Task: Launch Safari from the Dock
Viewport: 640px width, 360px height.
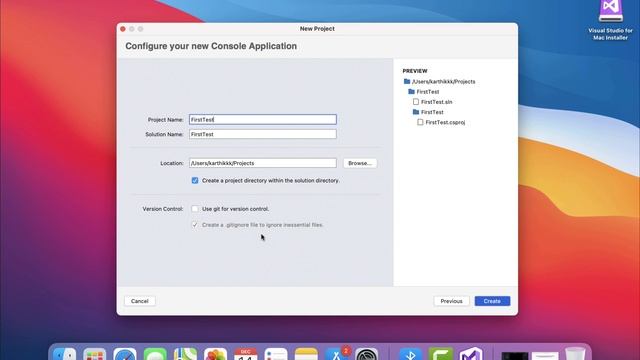Action: click(x=125, y=354)
